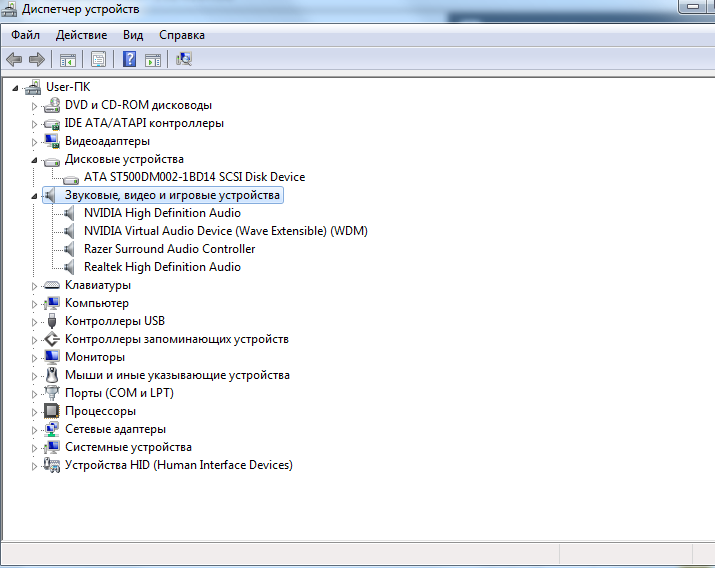715x568 pixels.
Task: Select Устройства HID (Human Interface Devices) label
Action: point(179,465)
